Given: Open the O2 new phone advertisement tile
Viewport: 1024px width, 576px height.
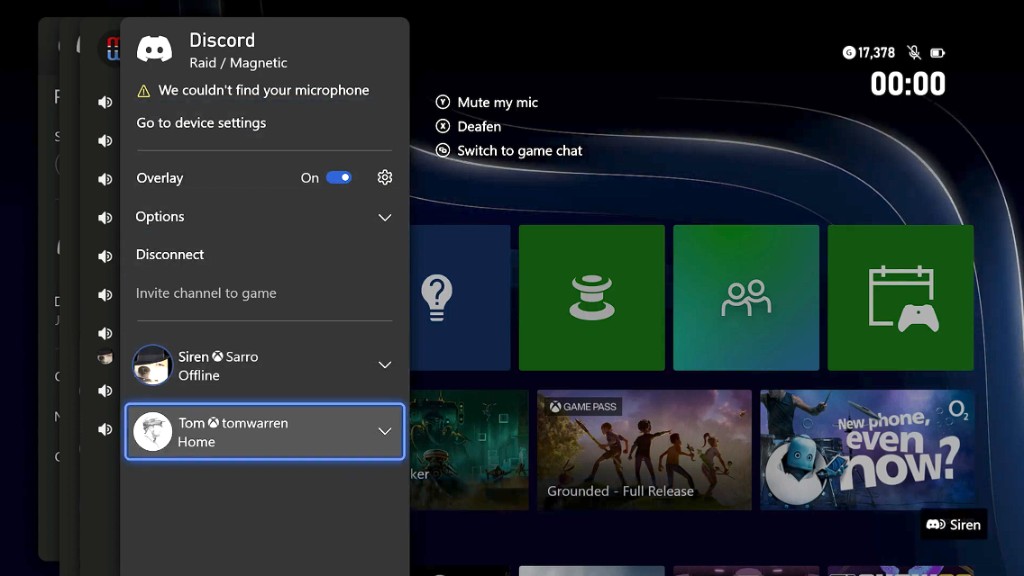Looking at the screenshot, I should click(x=867, y=450).
